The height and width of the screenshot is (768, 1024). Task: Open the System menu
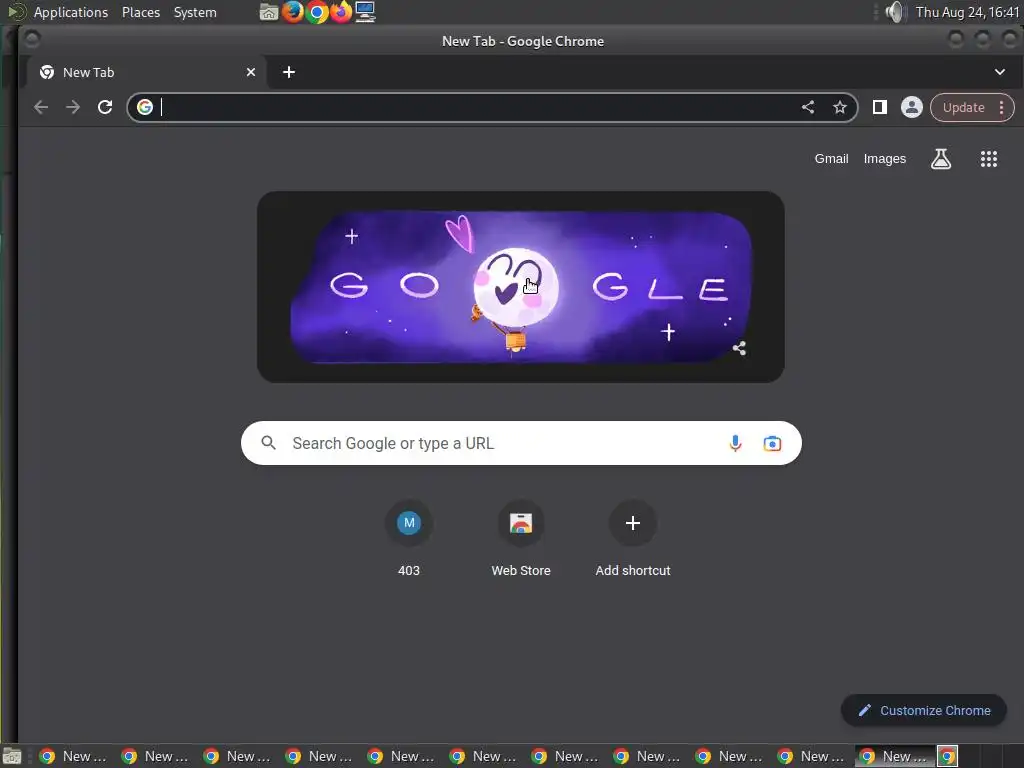point(195,12)
